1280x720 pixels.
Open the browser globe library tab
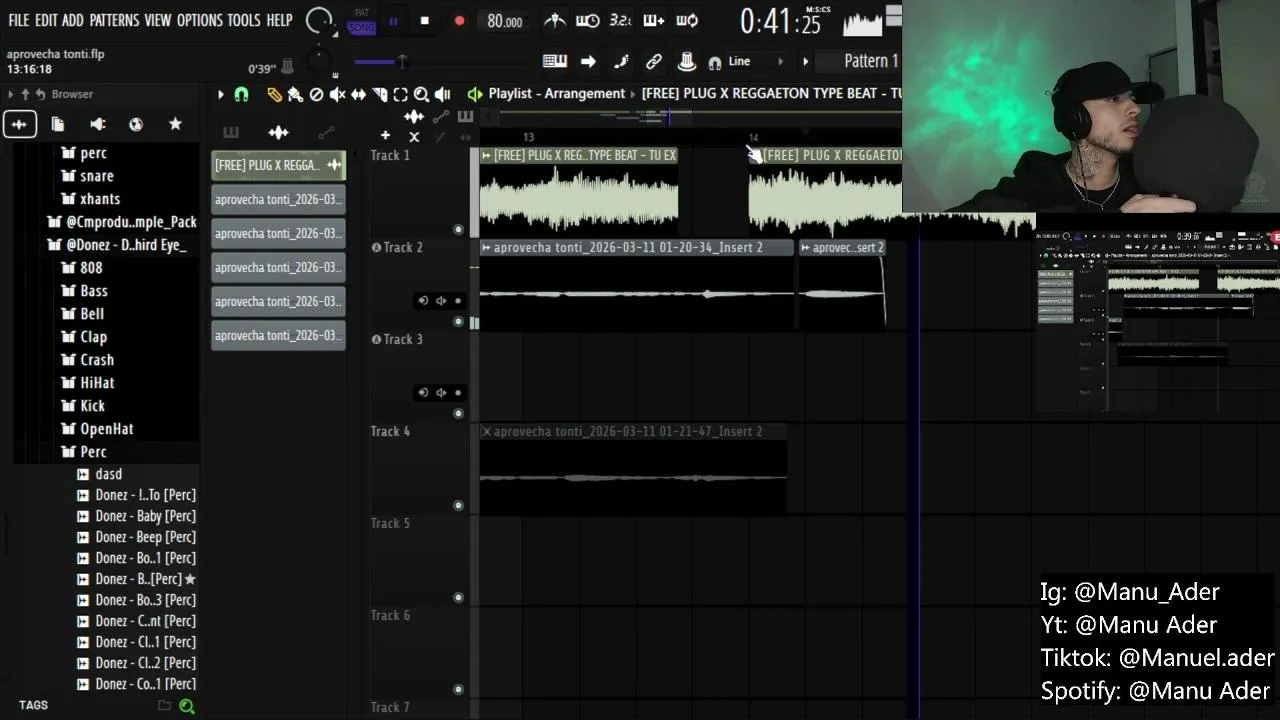pyautogui.click(x=136, y=124)
